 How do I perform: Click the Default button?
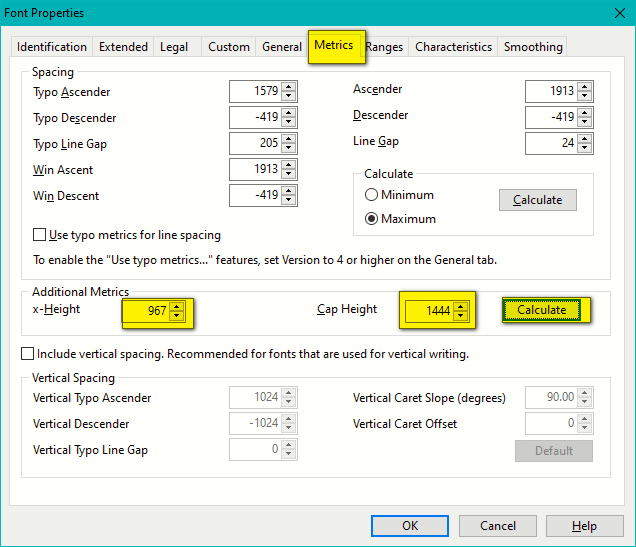click(x=554, y=451)
